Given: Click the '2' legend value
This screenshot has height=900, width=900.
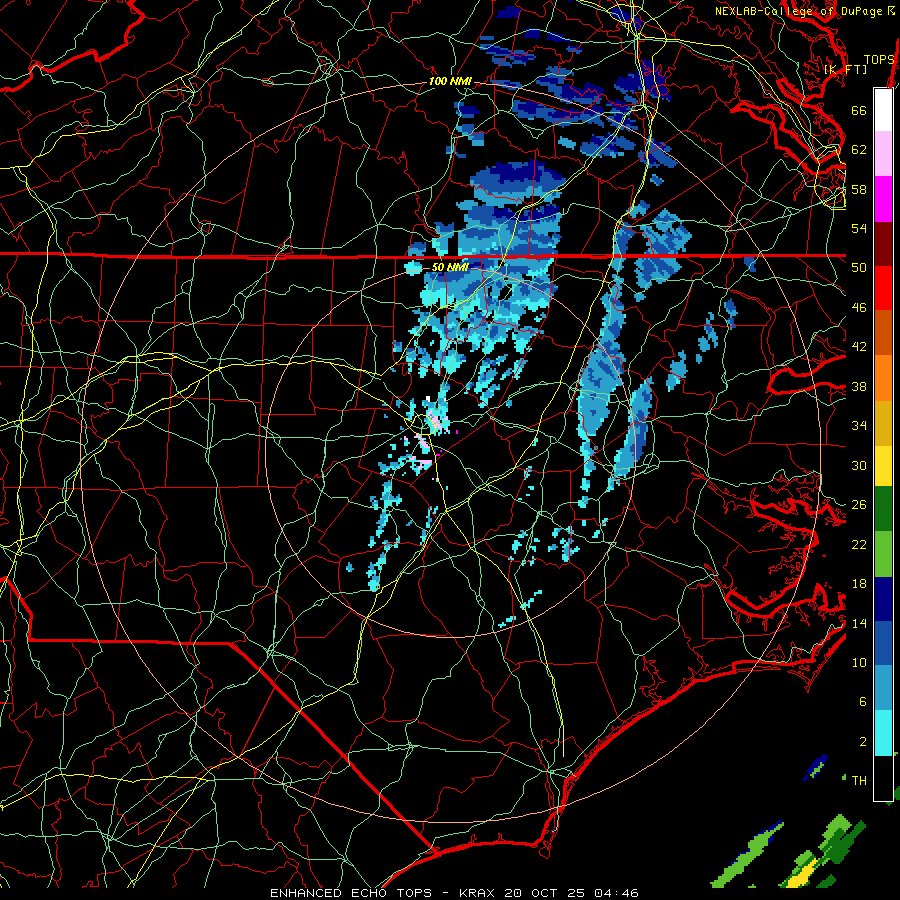Looking at the screenshot, I should [x=863, y=742].
